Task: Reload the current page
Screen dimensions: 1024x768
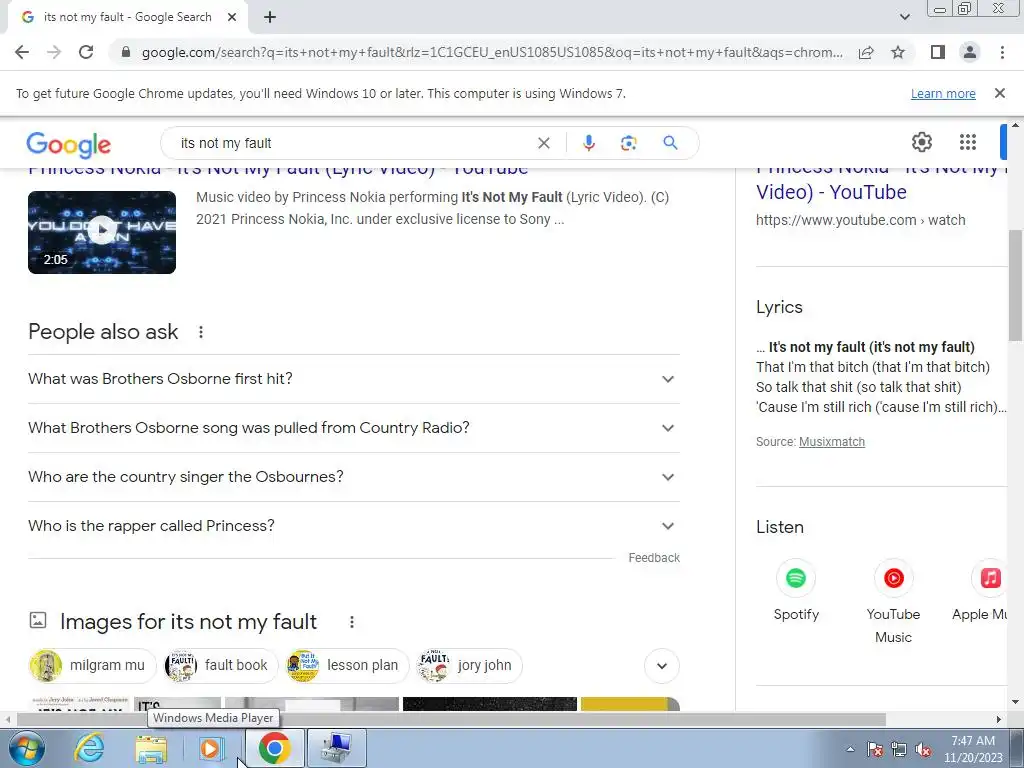Action: click(86, 52)
